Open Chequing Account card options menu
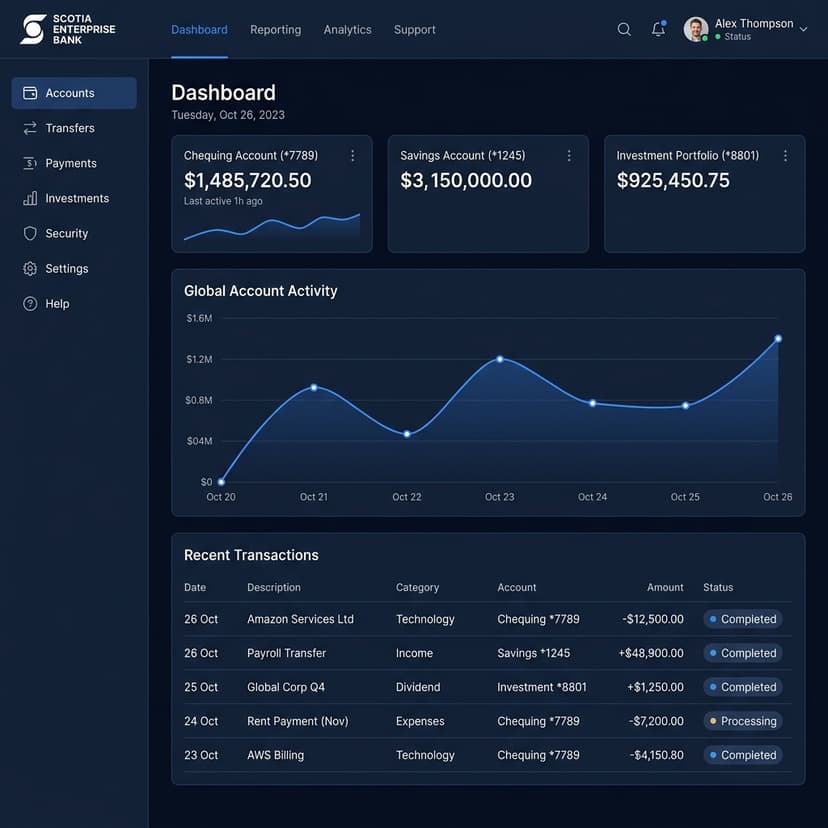828x828 pixels. 352,156
